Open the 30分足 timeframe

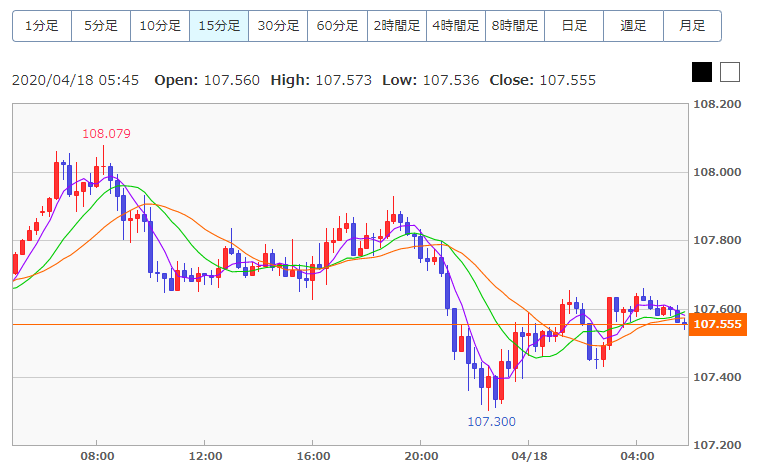click(278, 26)
